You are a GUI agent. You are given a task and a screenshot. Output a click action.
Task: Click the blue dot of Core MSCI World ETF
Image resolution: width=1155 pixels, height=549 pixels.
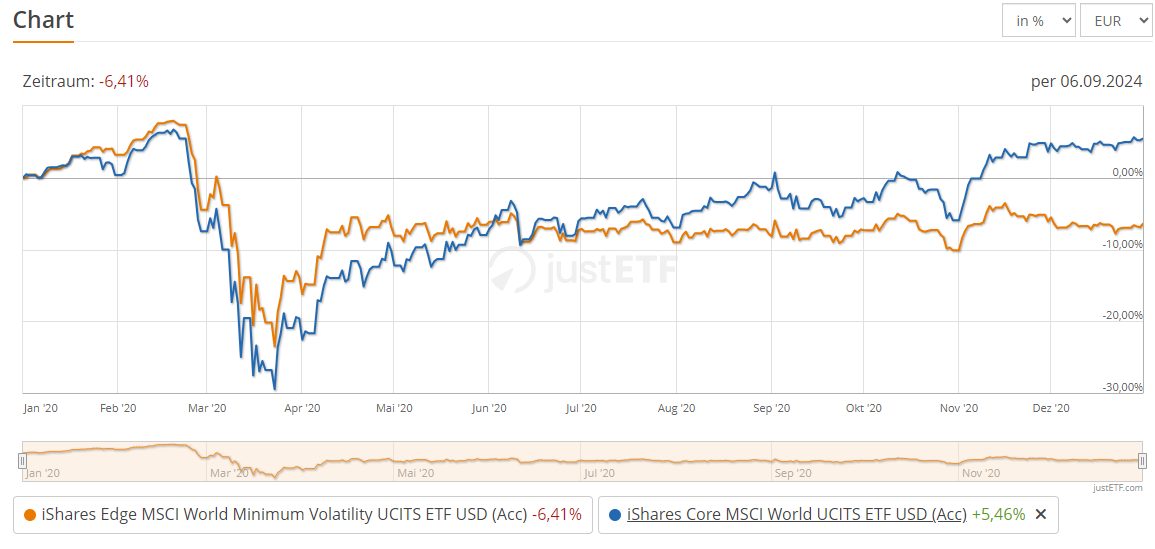click(615, 514)
